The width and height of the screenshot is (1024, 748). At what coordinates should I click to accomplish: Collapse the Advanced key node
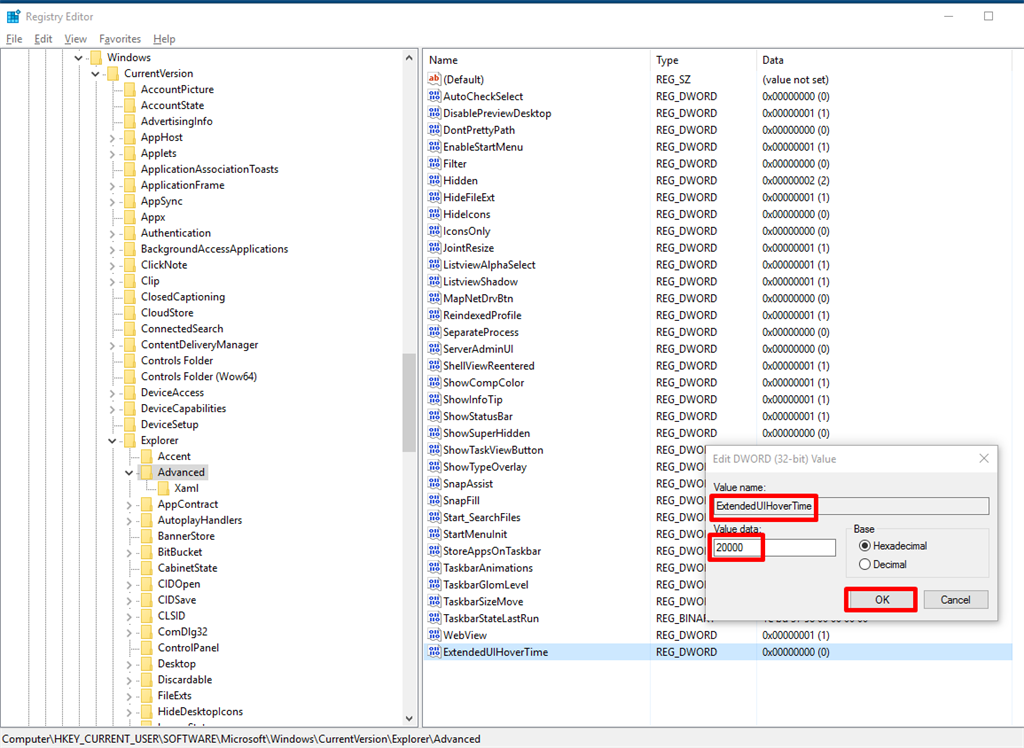point(129,473)
